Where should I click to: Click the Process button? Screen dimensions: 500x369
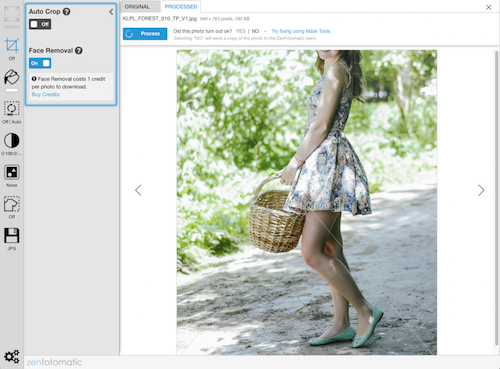point(145,34)
